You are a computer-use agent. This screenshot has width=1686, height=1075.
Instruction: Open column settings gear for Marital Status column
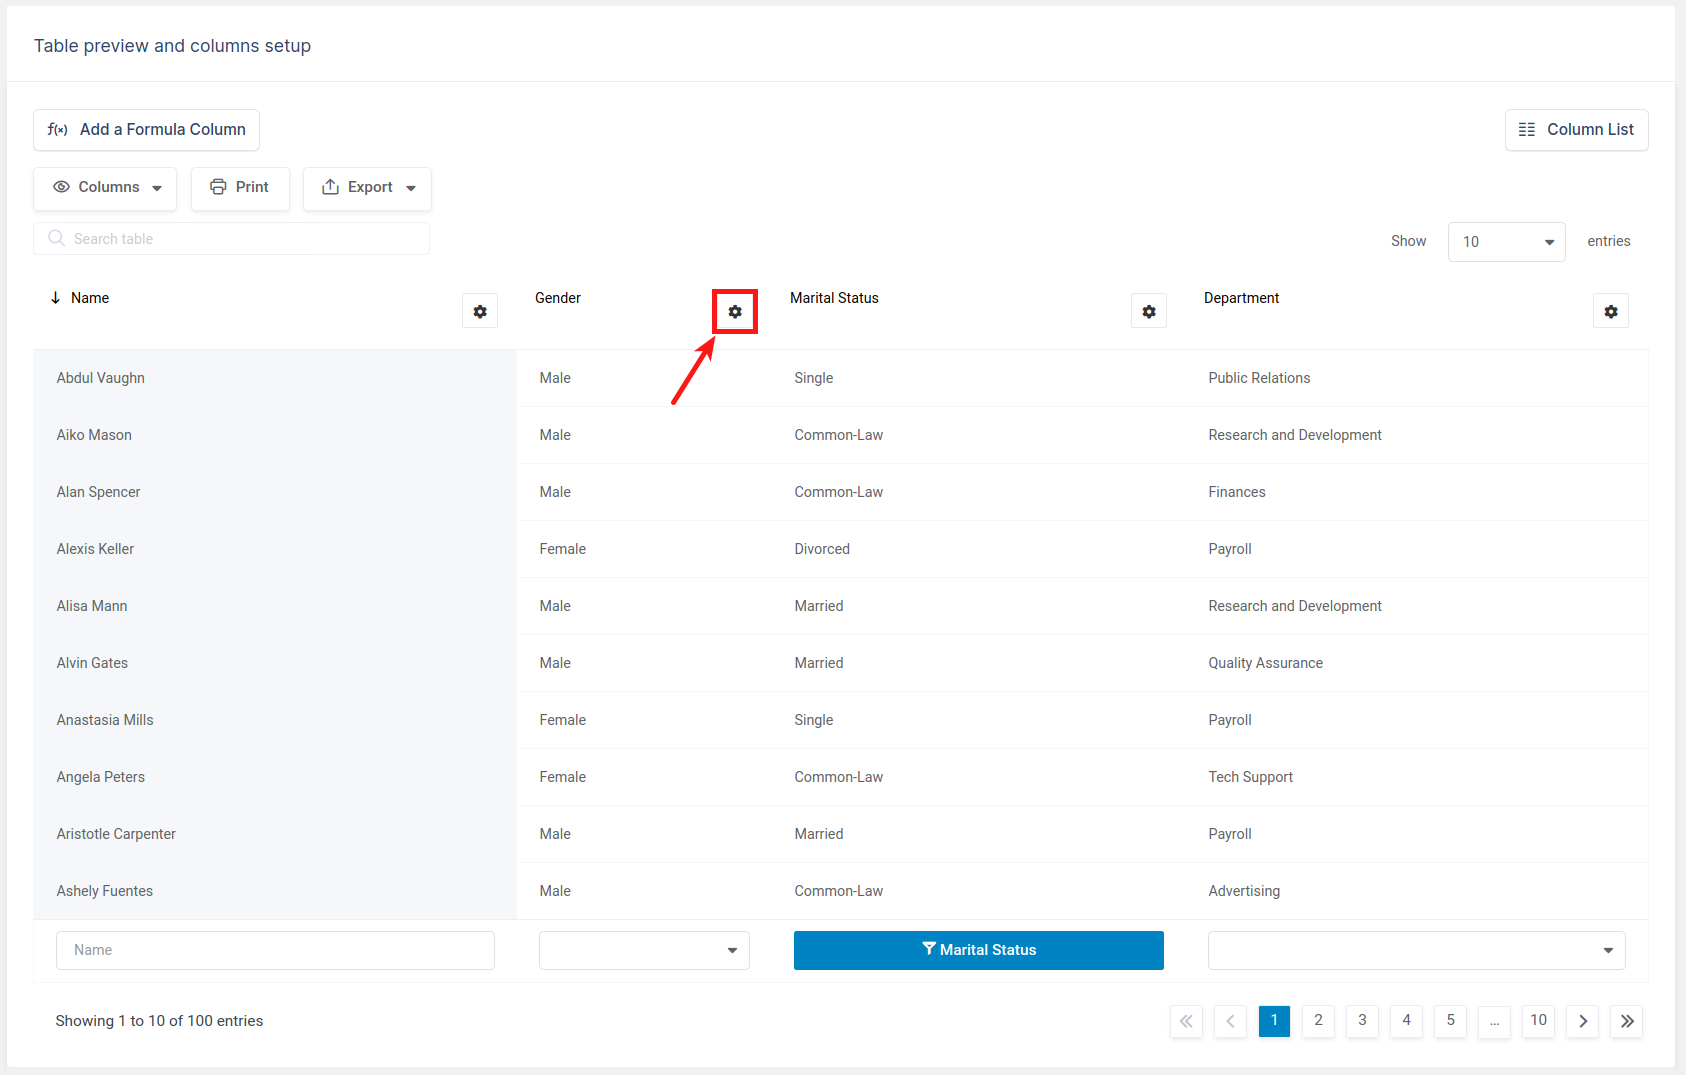pos(1148,311)
